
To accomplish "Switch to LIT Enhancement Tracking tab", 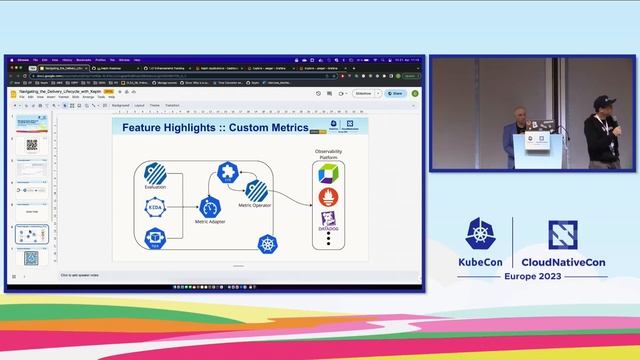I will coord(168,68).
